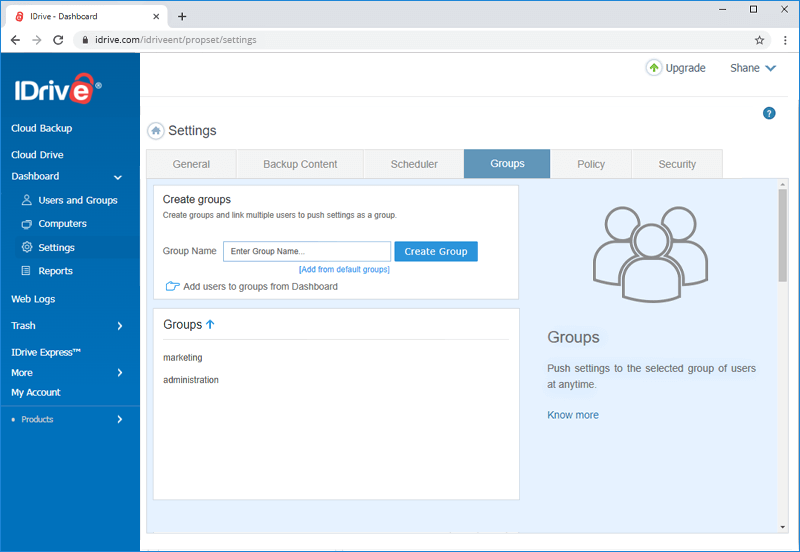Sort groups using the up arrow
Viewport: 800px width, 552px height.
(210, 324)
